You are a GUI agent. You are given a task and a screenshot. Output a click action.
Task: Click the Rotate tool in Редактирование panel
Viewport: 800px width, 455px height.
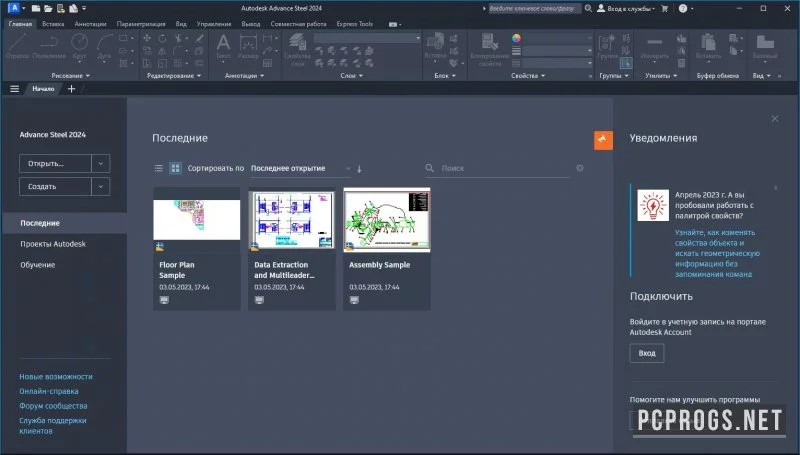point(162,38)
